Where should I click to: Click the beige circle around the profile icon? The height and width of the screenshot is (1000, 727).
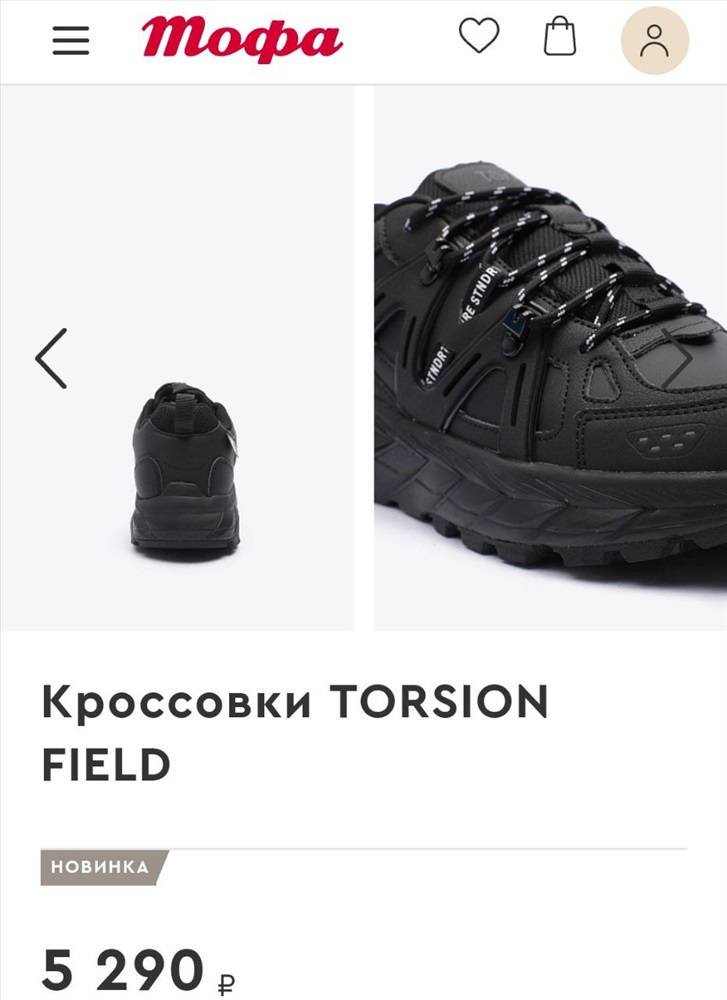(x=655, y=40)
